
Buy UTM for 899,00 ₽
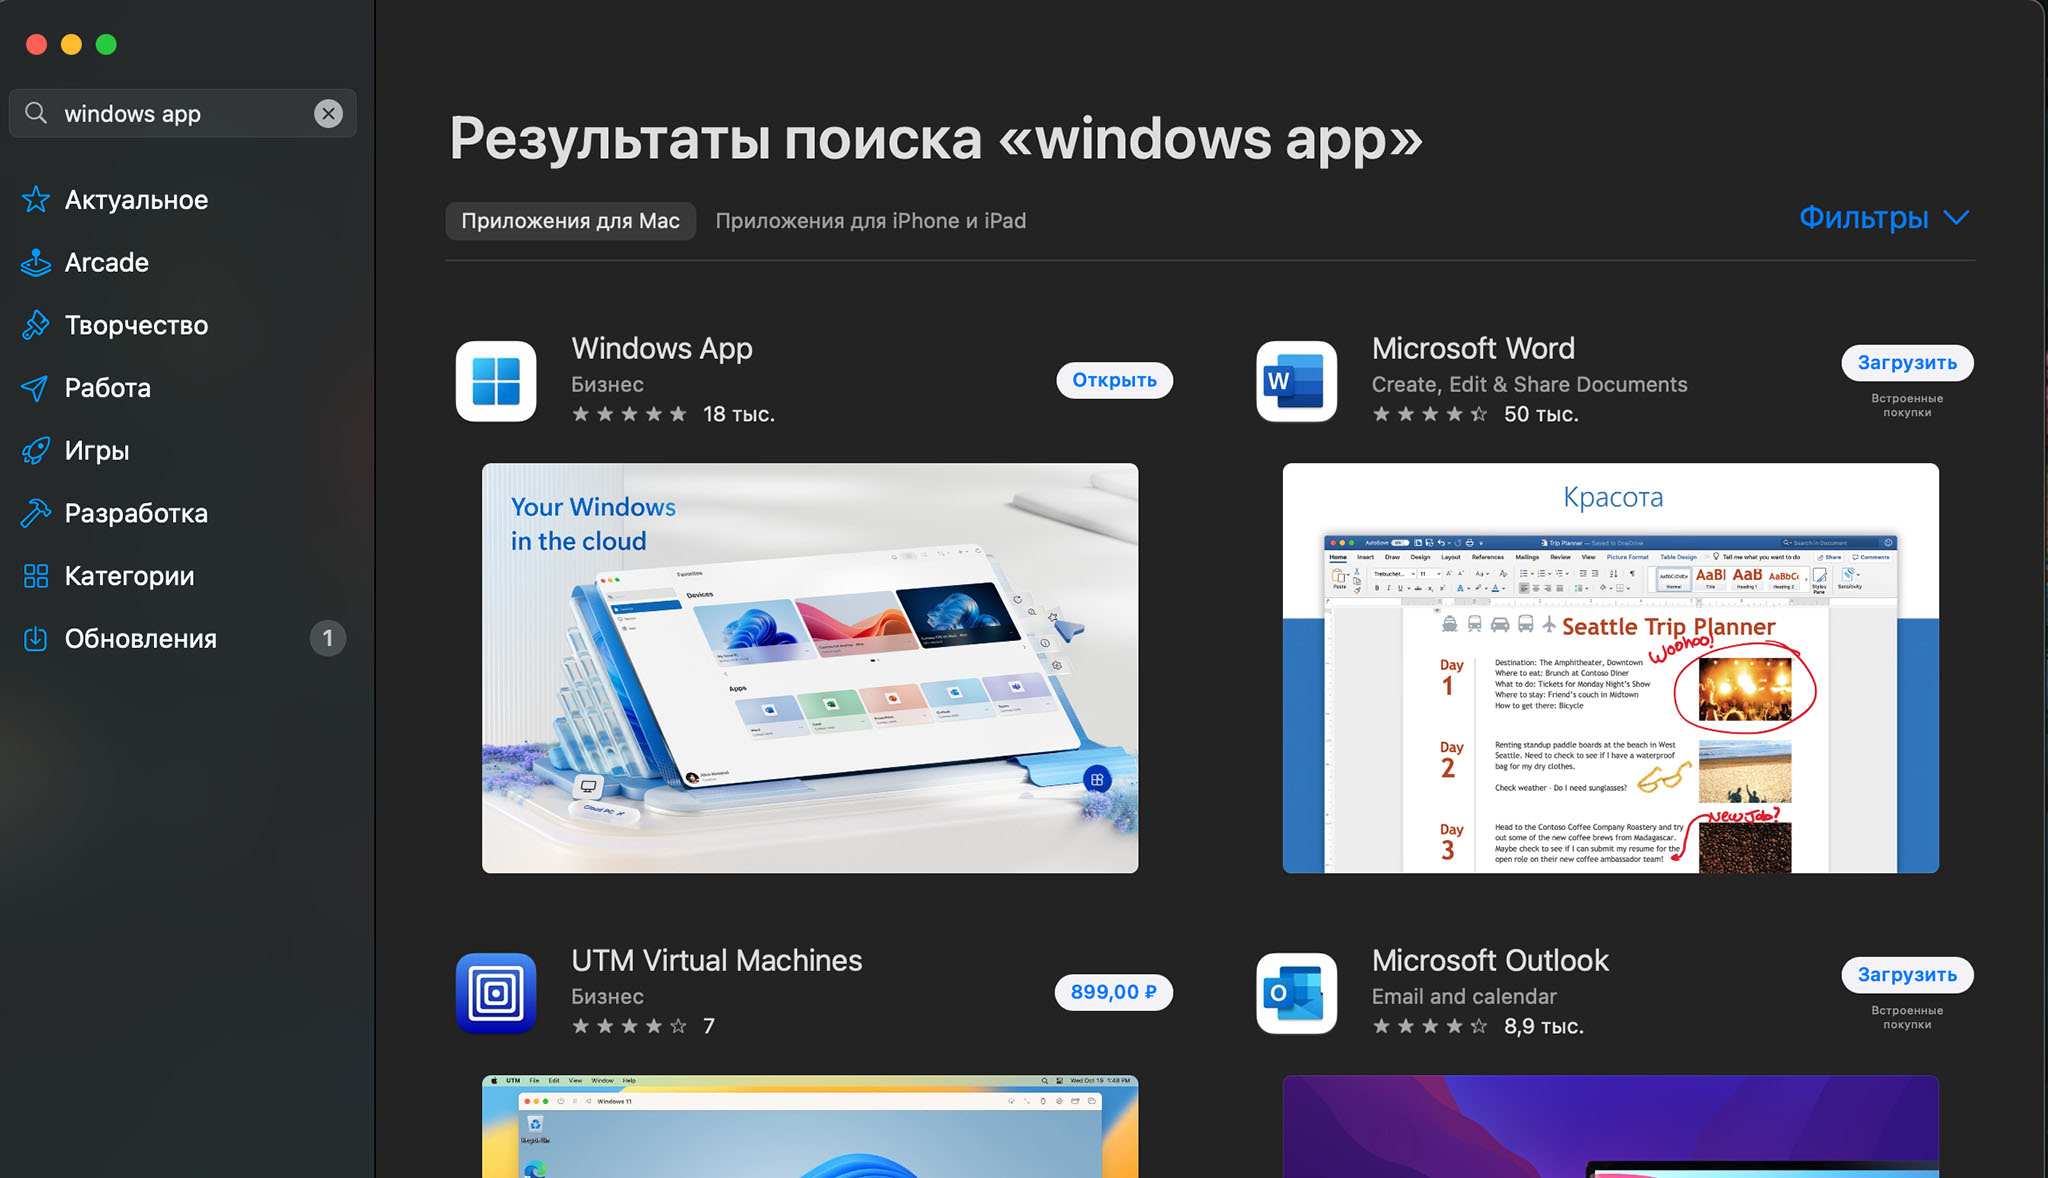coord(1113,992)
